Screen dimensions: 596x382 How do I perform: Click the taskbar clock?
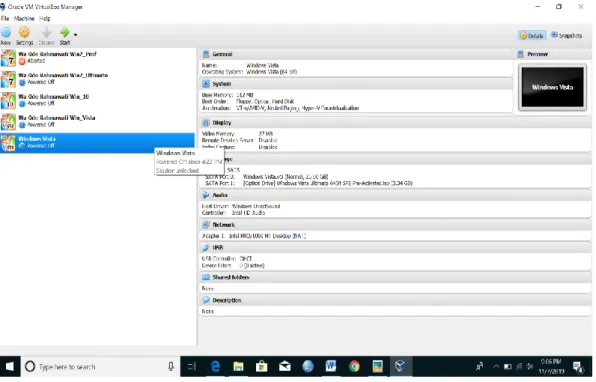click(x=551, y=366)
